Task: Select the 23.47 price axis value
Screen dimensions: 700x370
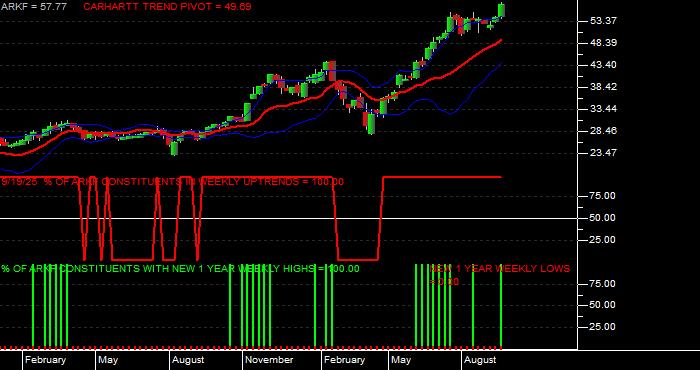Action: tap(603, 153)
